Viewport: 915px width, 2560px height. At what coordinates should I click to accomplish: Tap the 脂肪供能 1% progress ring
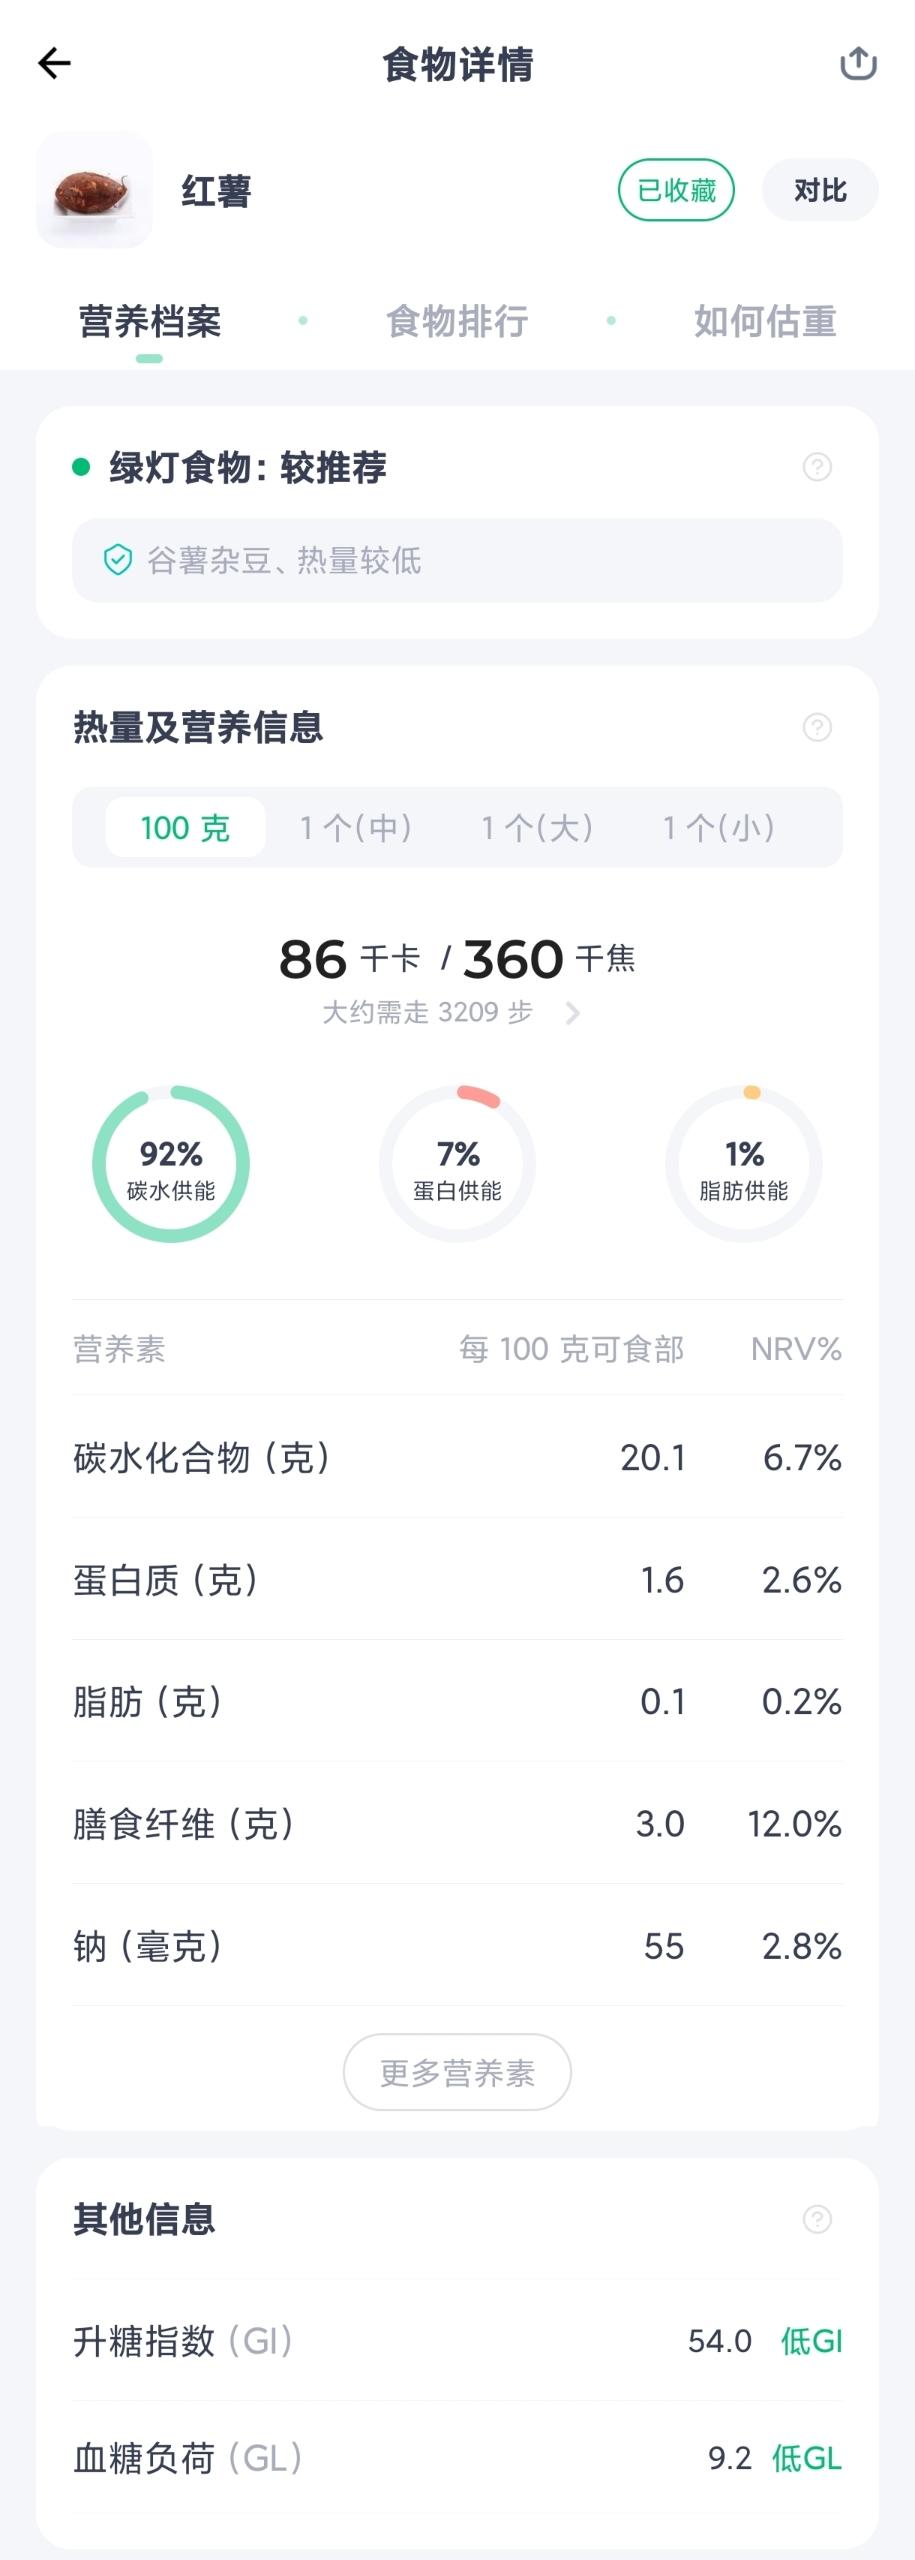tap(744, 1164)
